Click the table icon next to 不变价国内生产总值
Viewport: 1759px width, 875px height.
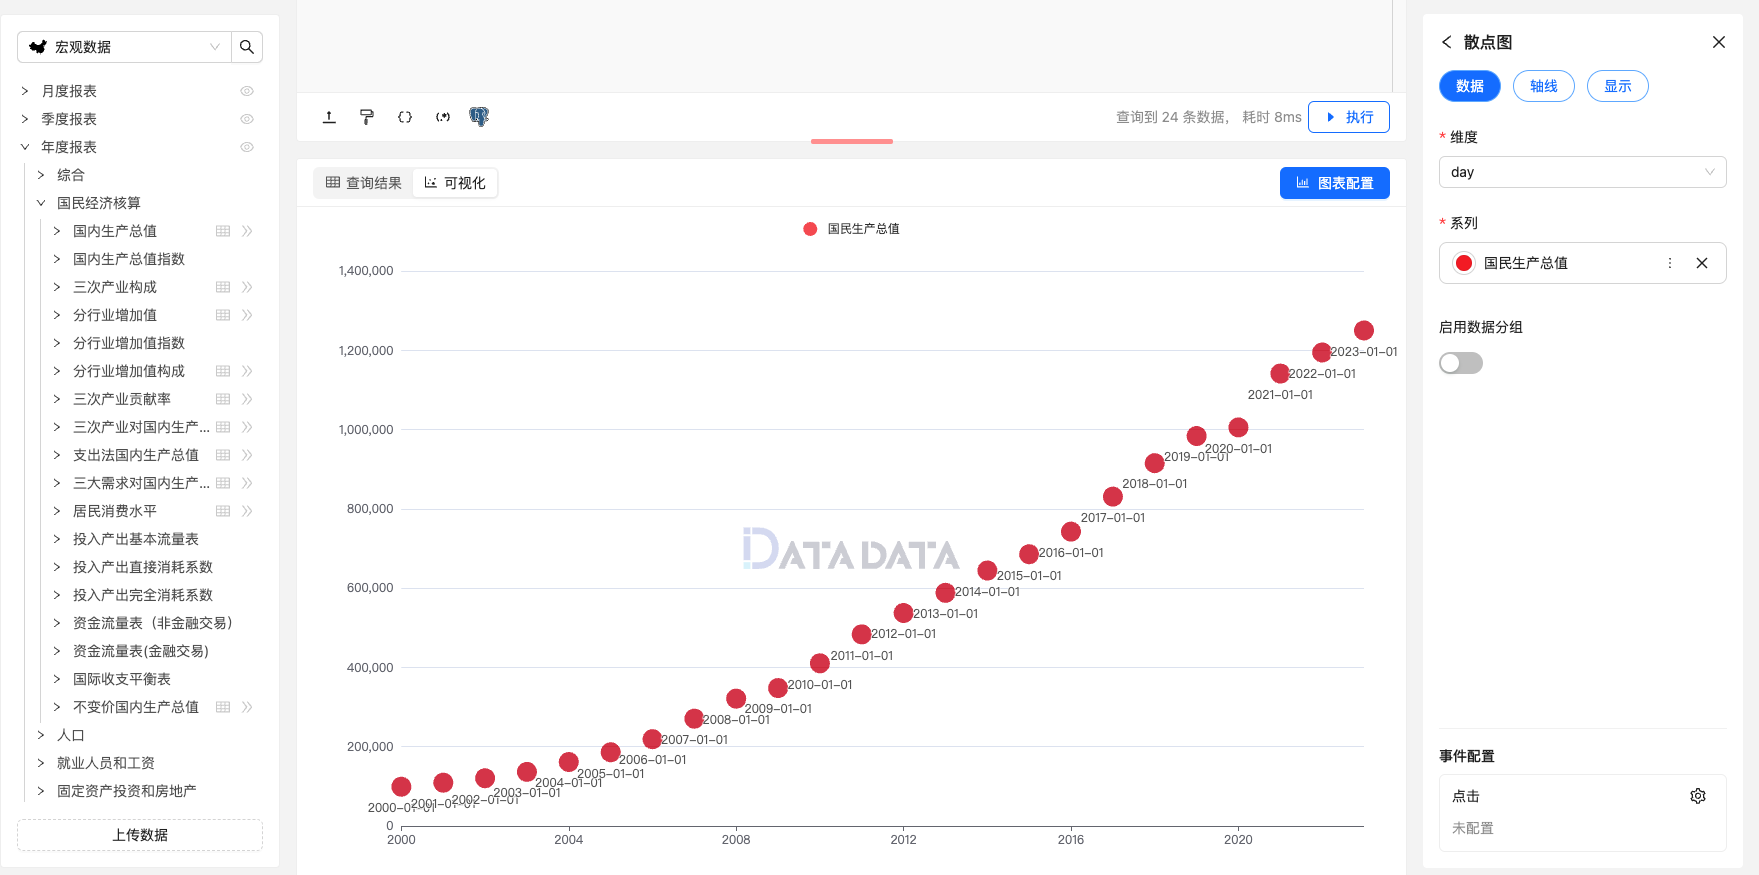click(x=223, y=707)
